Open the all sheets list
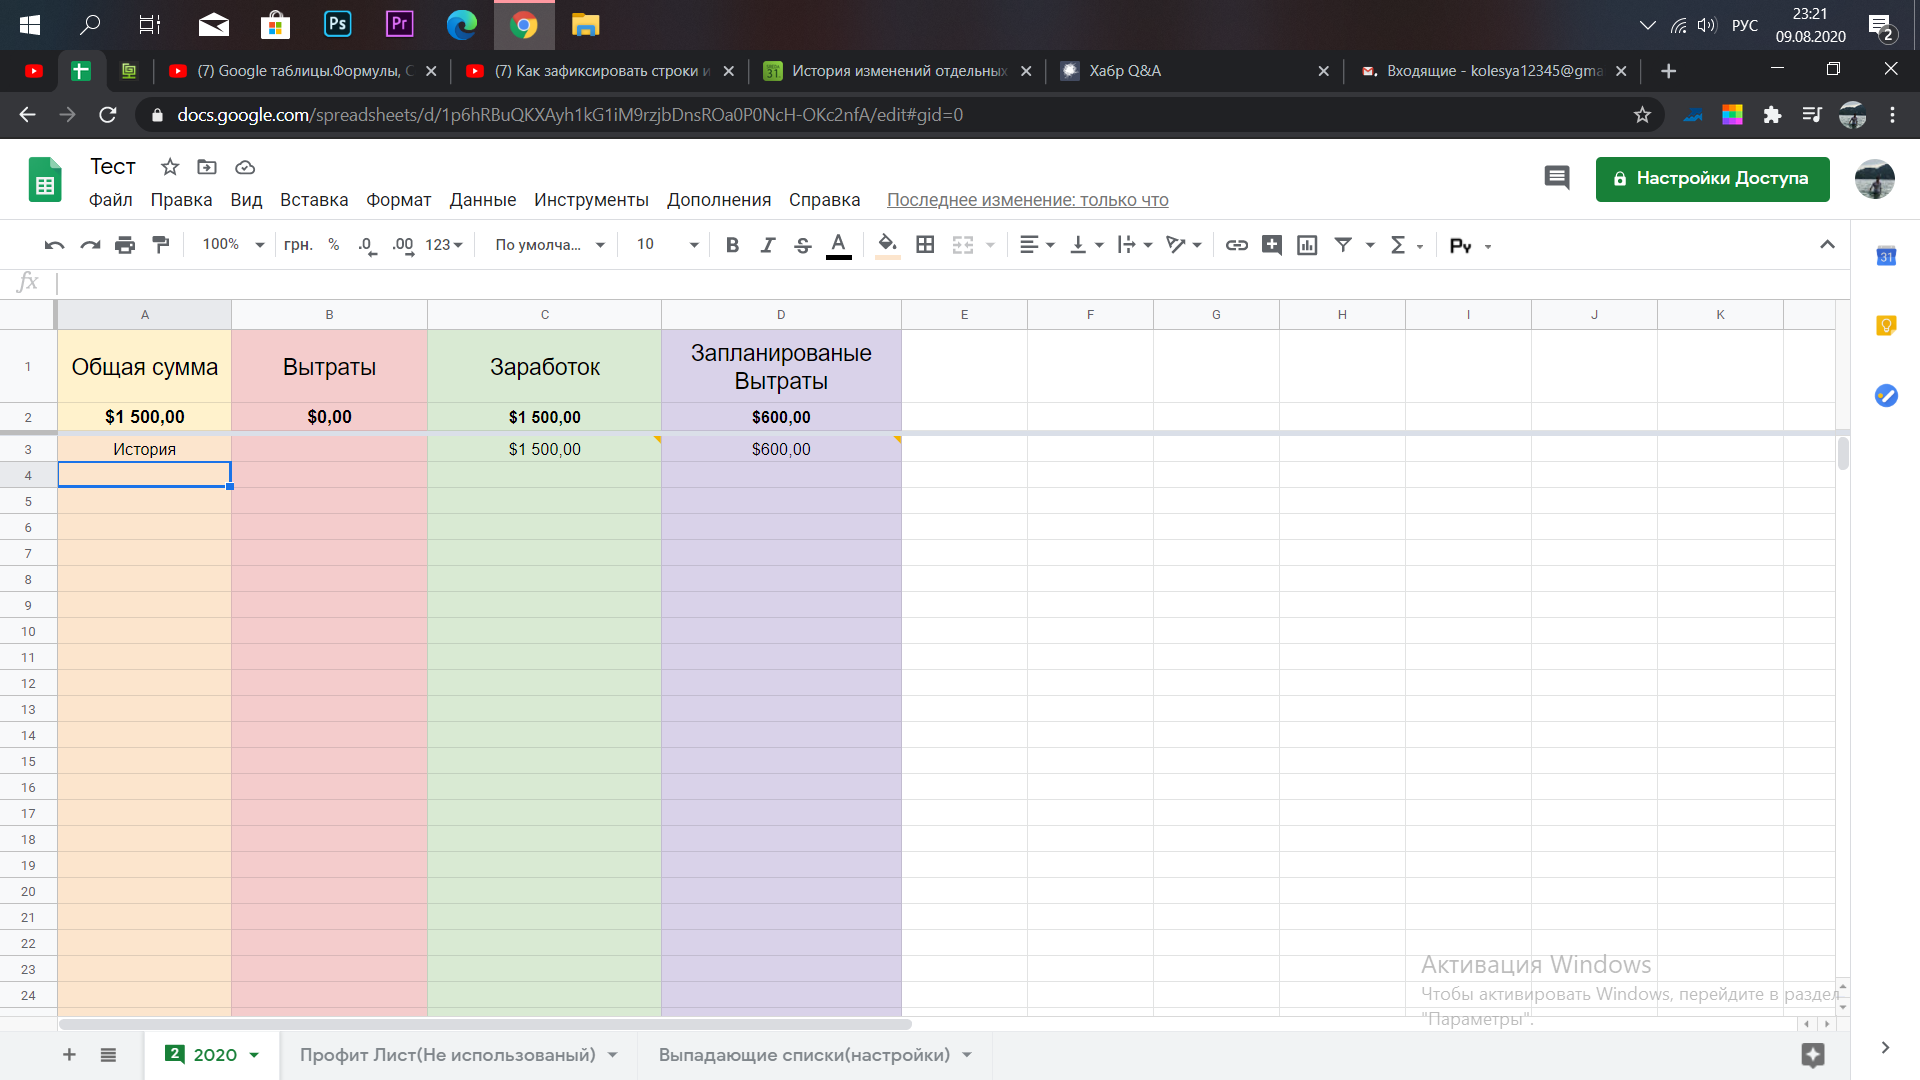 [x=108, y=1055]
